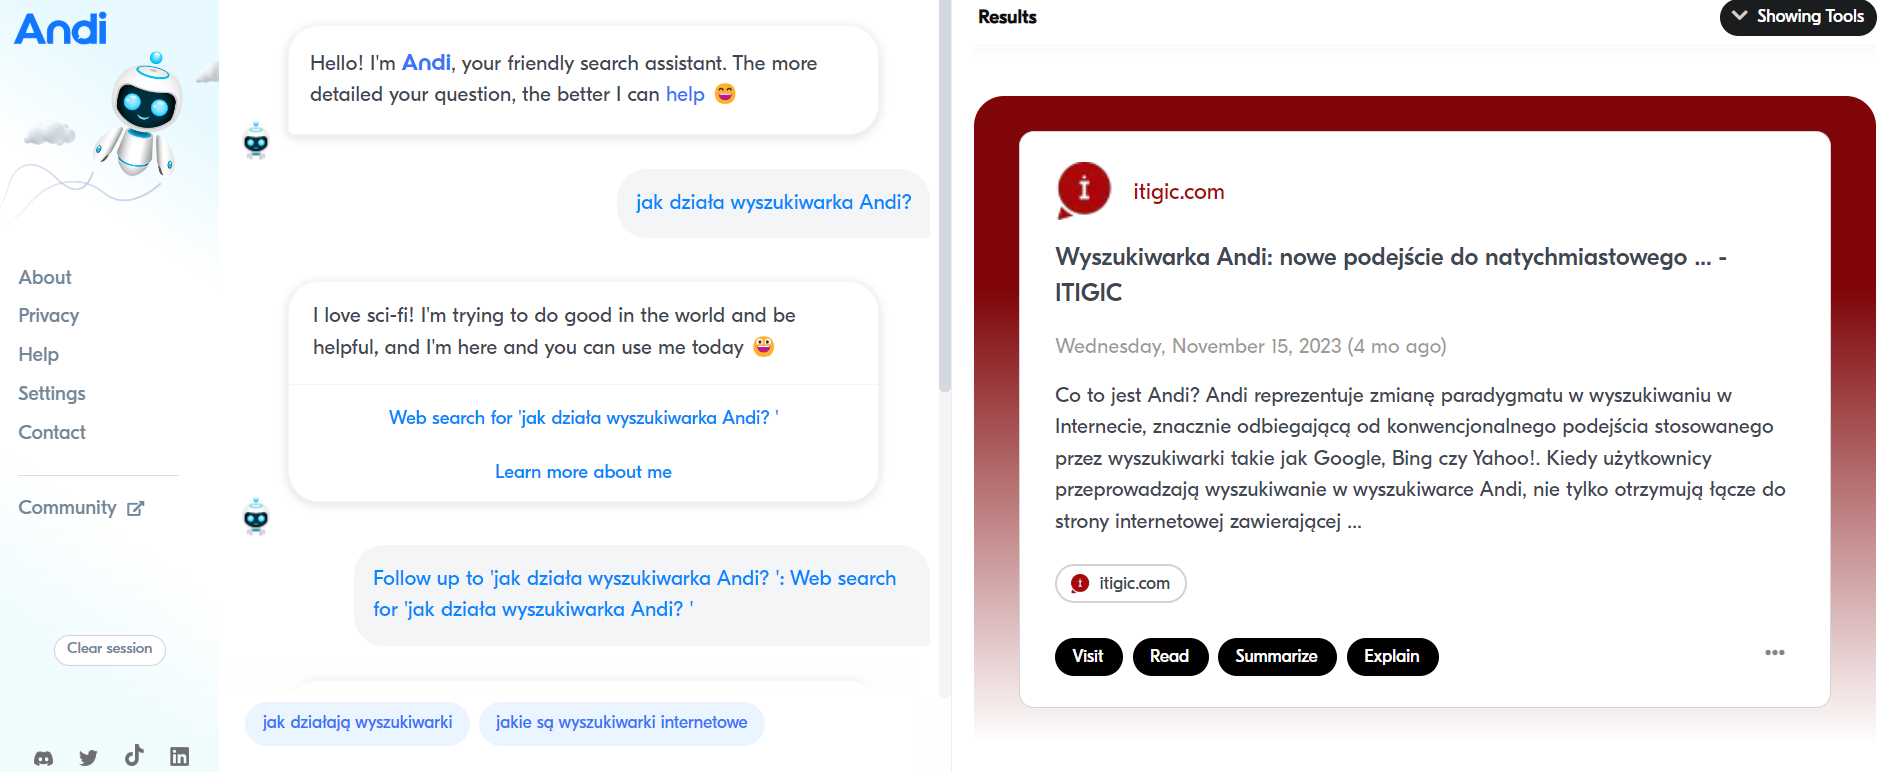Click the Andi logo at top left
The width and height of the screenshot is (1892, 772).
pyautogui.click(x=61, y=28)
